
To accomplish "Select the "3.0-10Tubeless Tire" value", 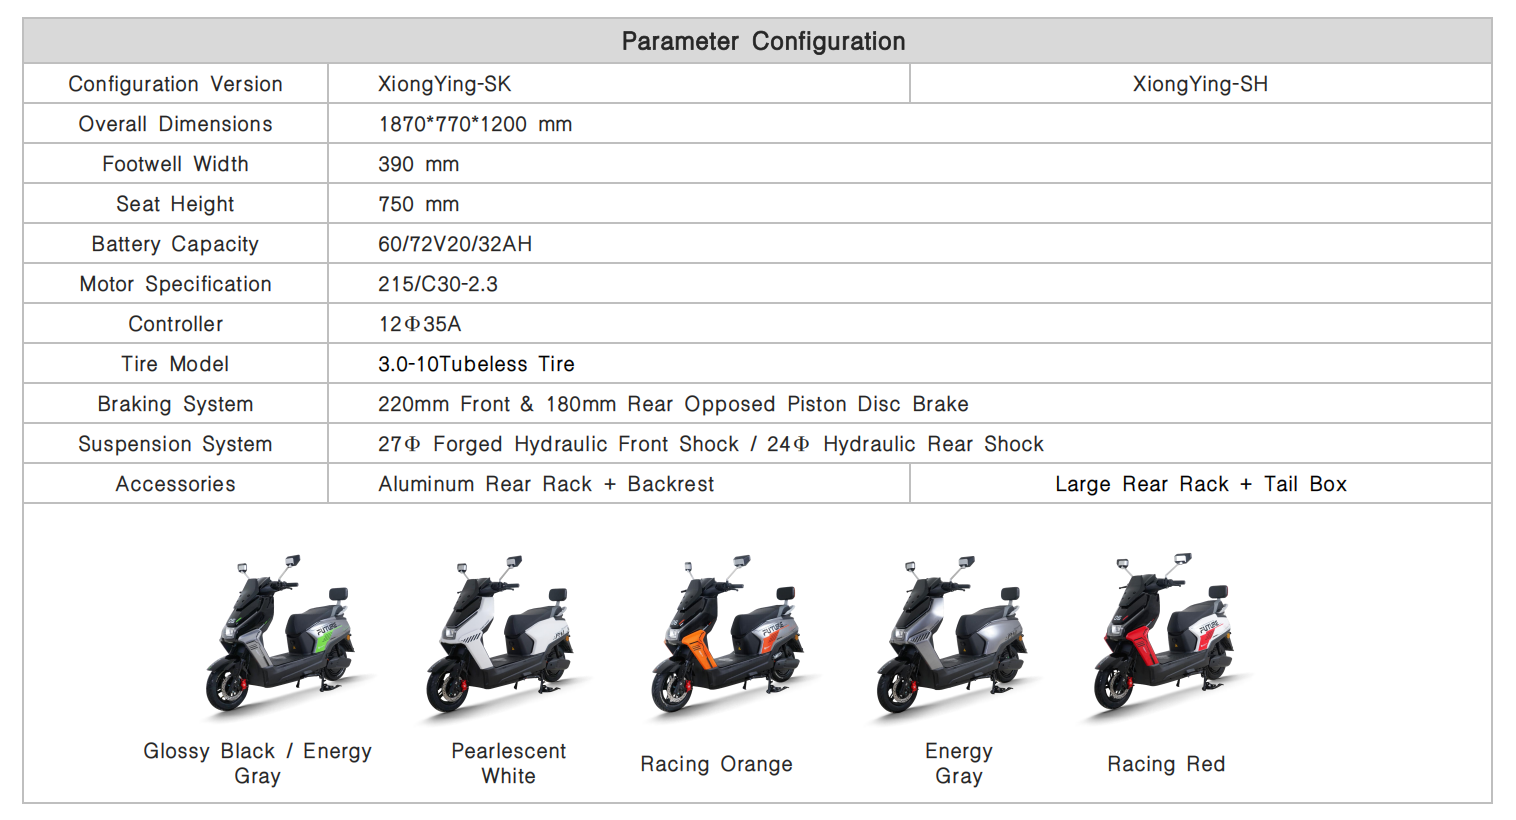I will pos(476,364).
